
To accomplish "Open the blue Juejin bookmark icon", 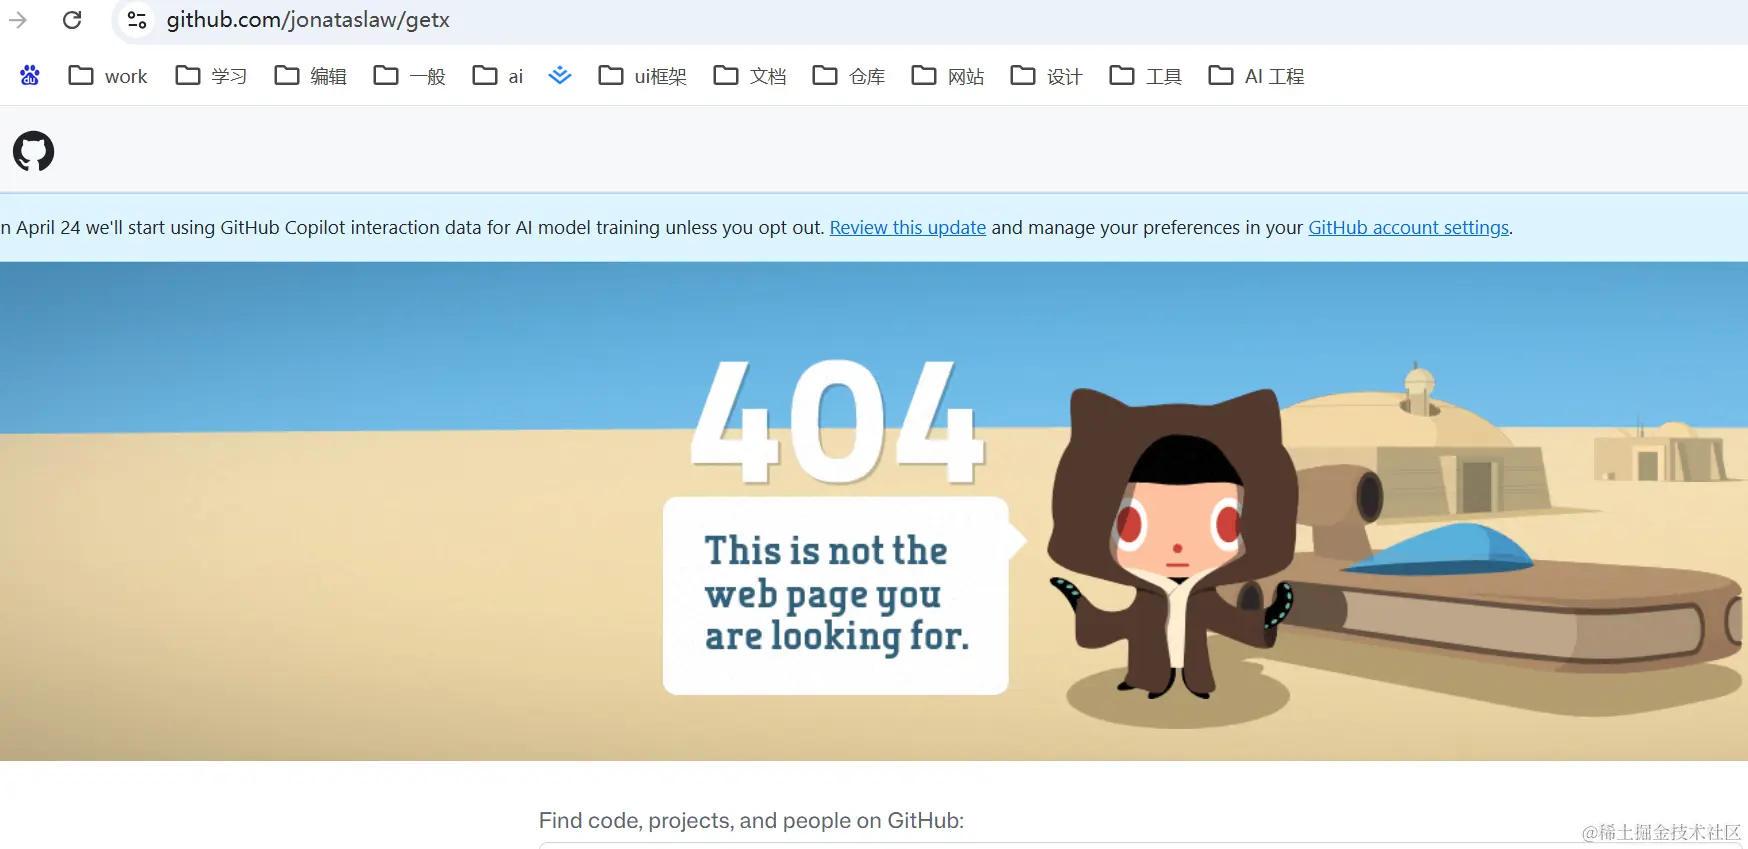I will pyautogui.click(x=560, y=75).
